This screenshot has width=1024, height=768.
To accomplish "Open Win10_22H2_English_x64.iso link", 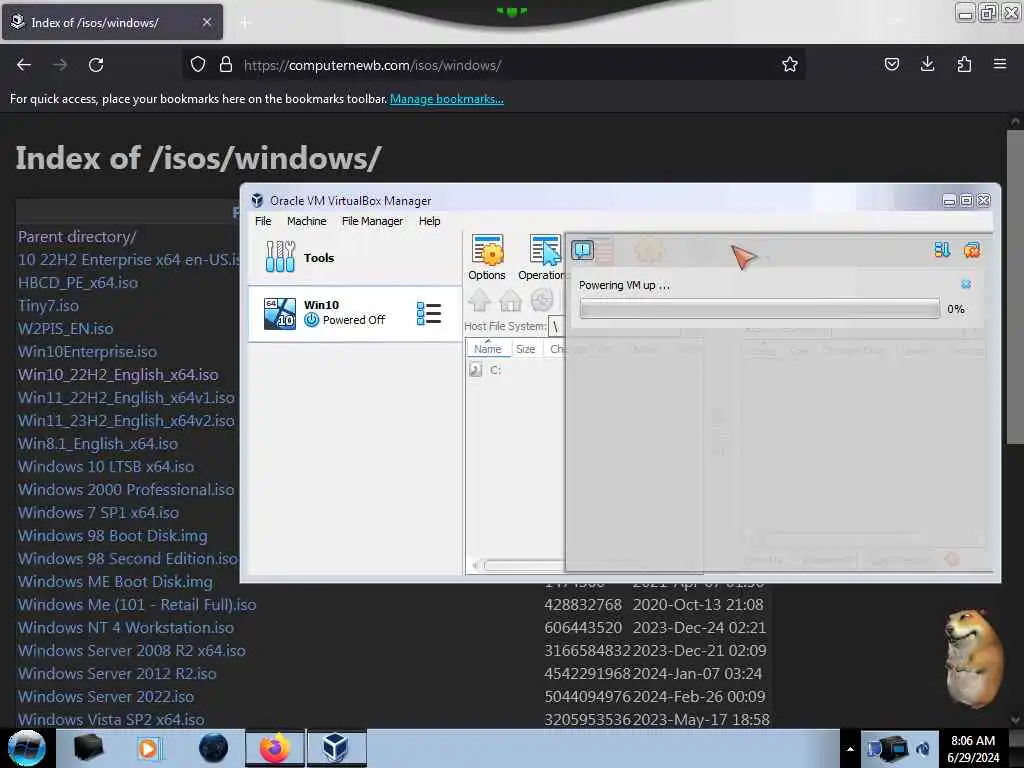I will 118,374.
